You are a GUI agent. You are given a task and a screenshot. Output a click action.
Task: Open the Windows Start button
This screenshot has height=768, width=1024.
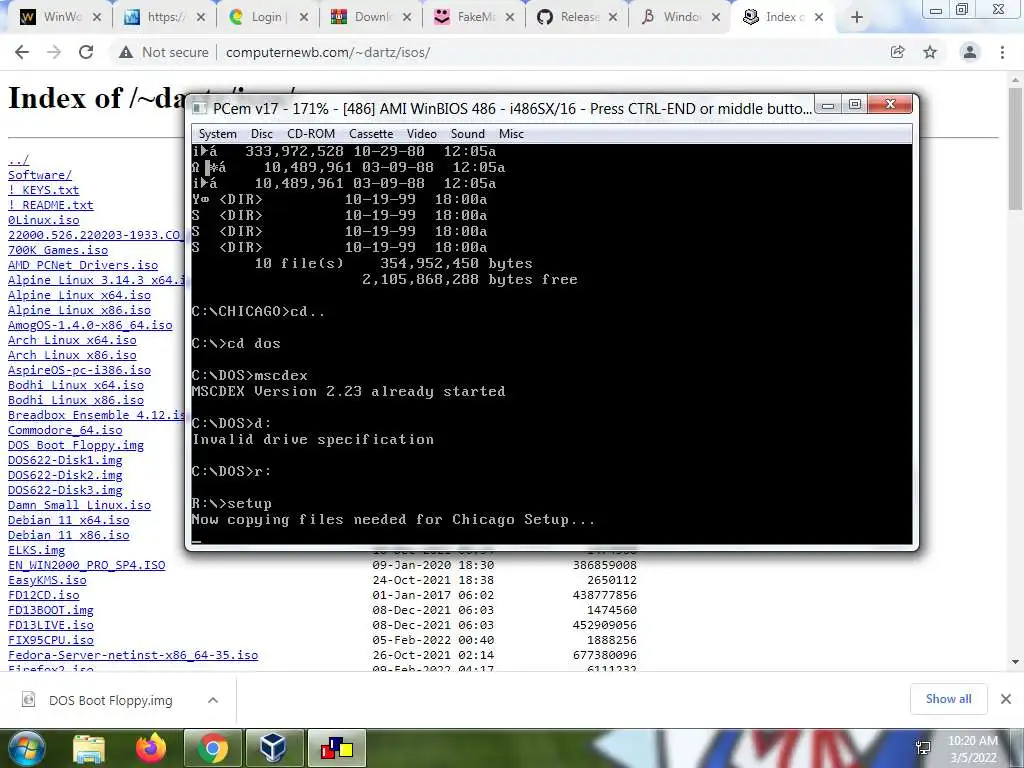click(x=26, y=748)
